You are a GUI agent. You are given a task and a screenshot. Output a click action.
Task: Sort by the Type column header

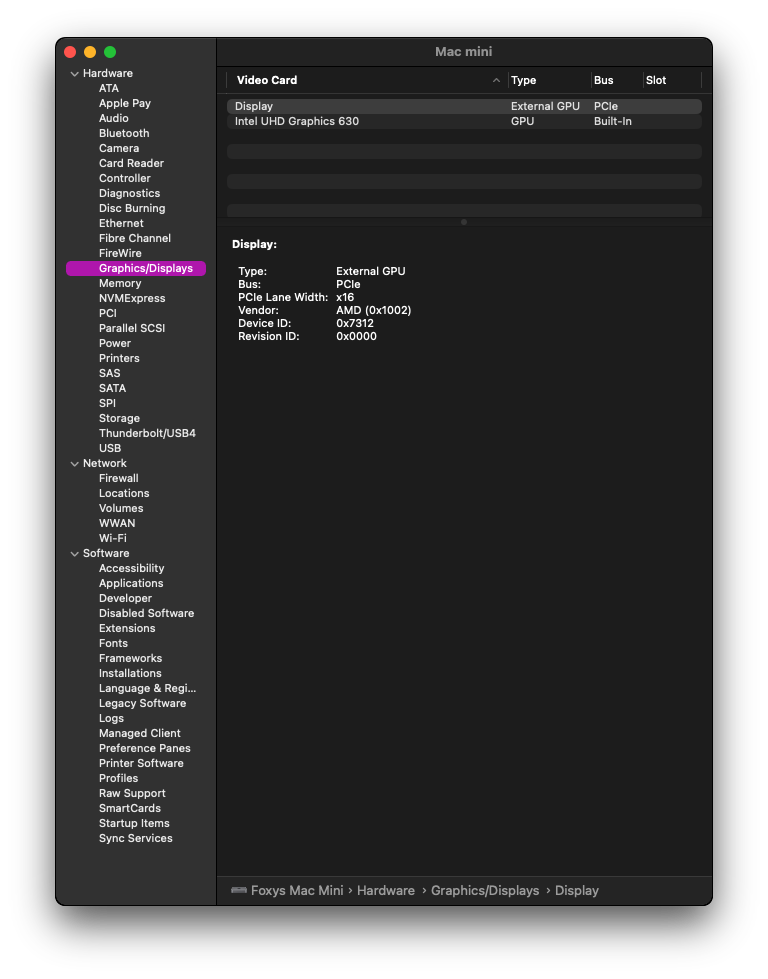(x=524, y=79)
